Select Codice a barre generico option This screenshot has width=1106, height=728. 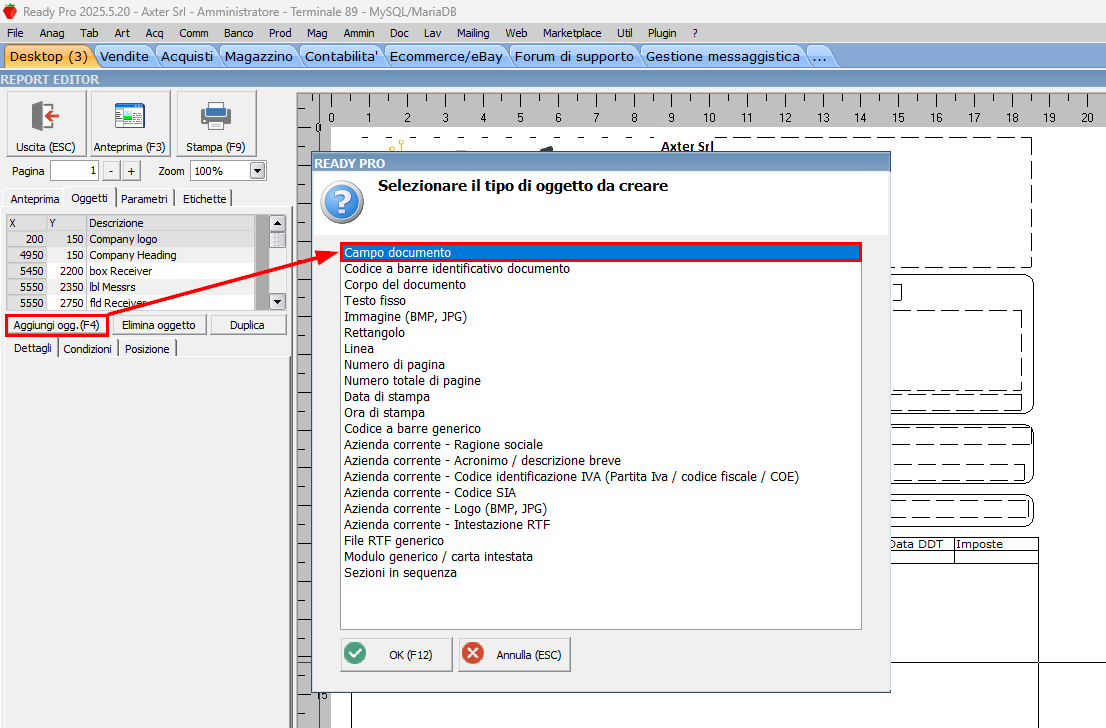pyautogui.click(x=601, y=429)
